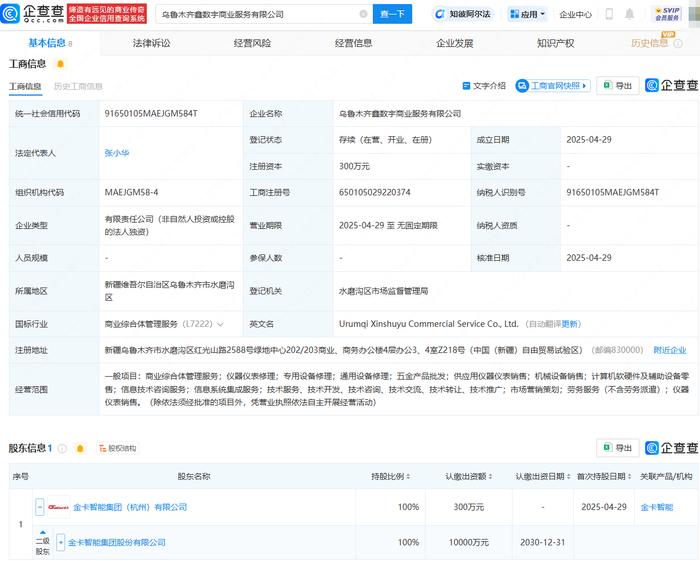
Task: Click the 金卡智能 company logo thumbnail
Action: [58, 507]
